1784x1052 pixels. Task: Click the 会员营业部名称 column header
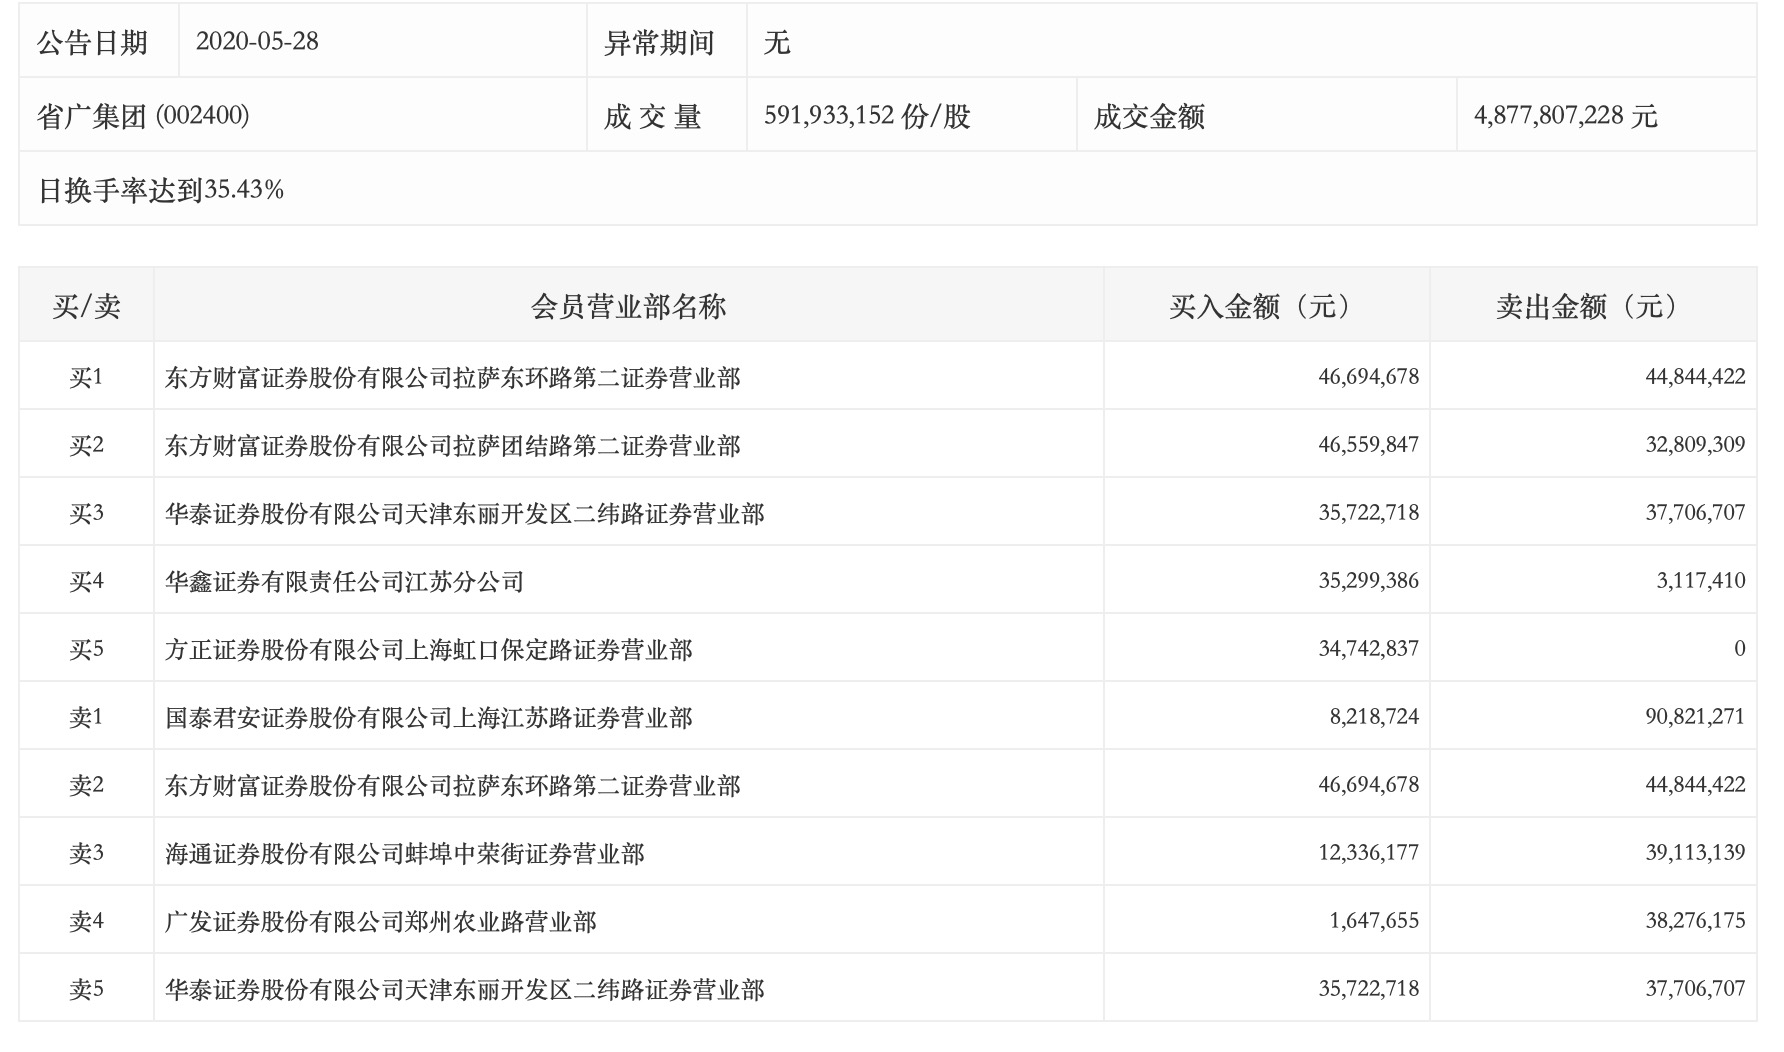[x=628, y=306]
